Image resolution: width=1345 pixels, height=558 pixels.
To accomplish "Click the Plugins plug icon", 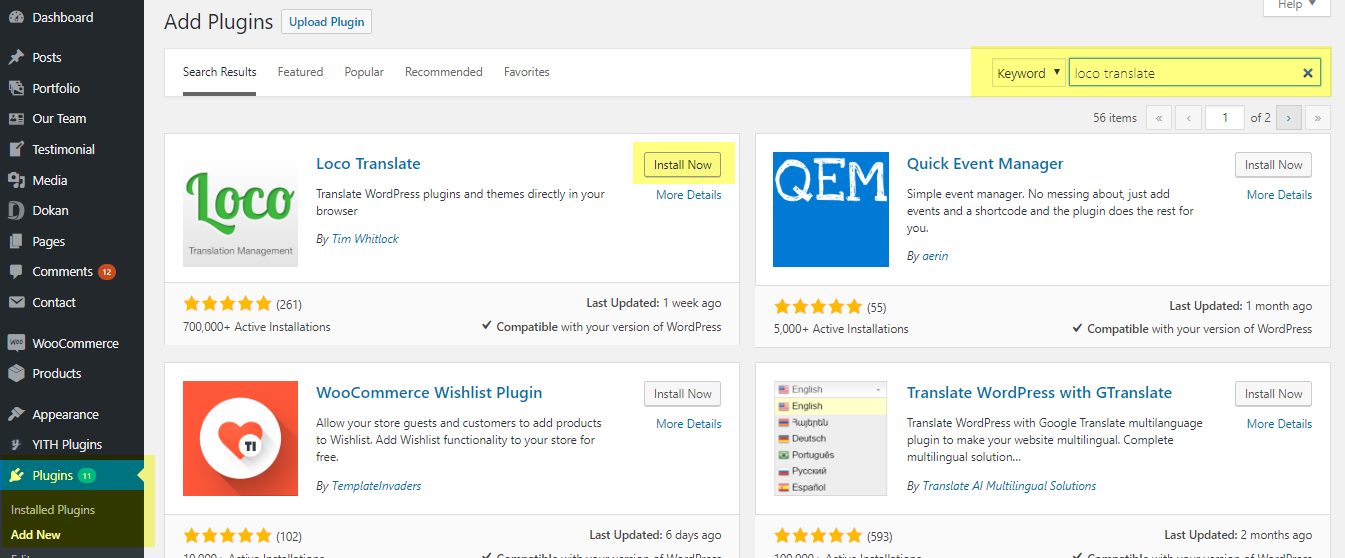I will tap(16, 475).
